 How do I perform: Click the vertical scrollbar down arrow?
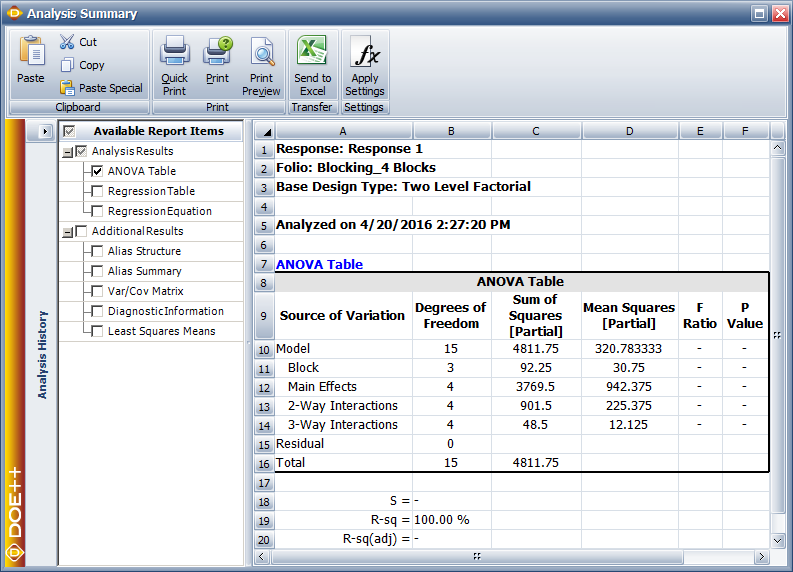[x=777, y=541]
